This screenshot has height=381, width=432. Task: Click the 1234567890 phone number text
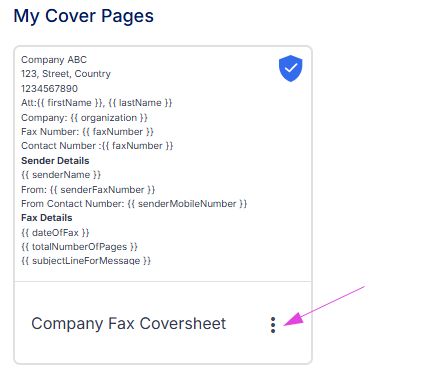[49, 89]
